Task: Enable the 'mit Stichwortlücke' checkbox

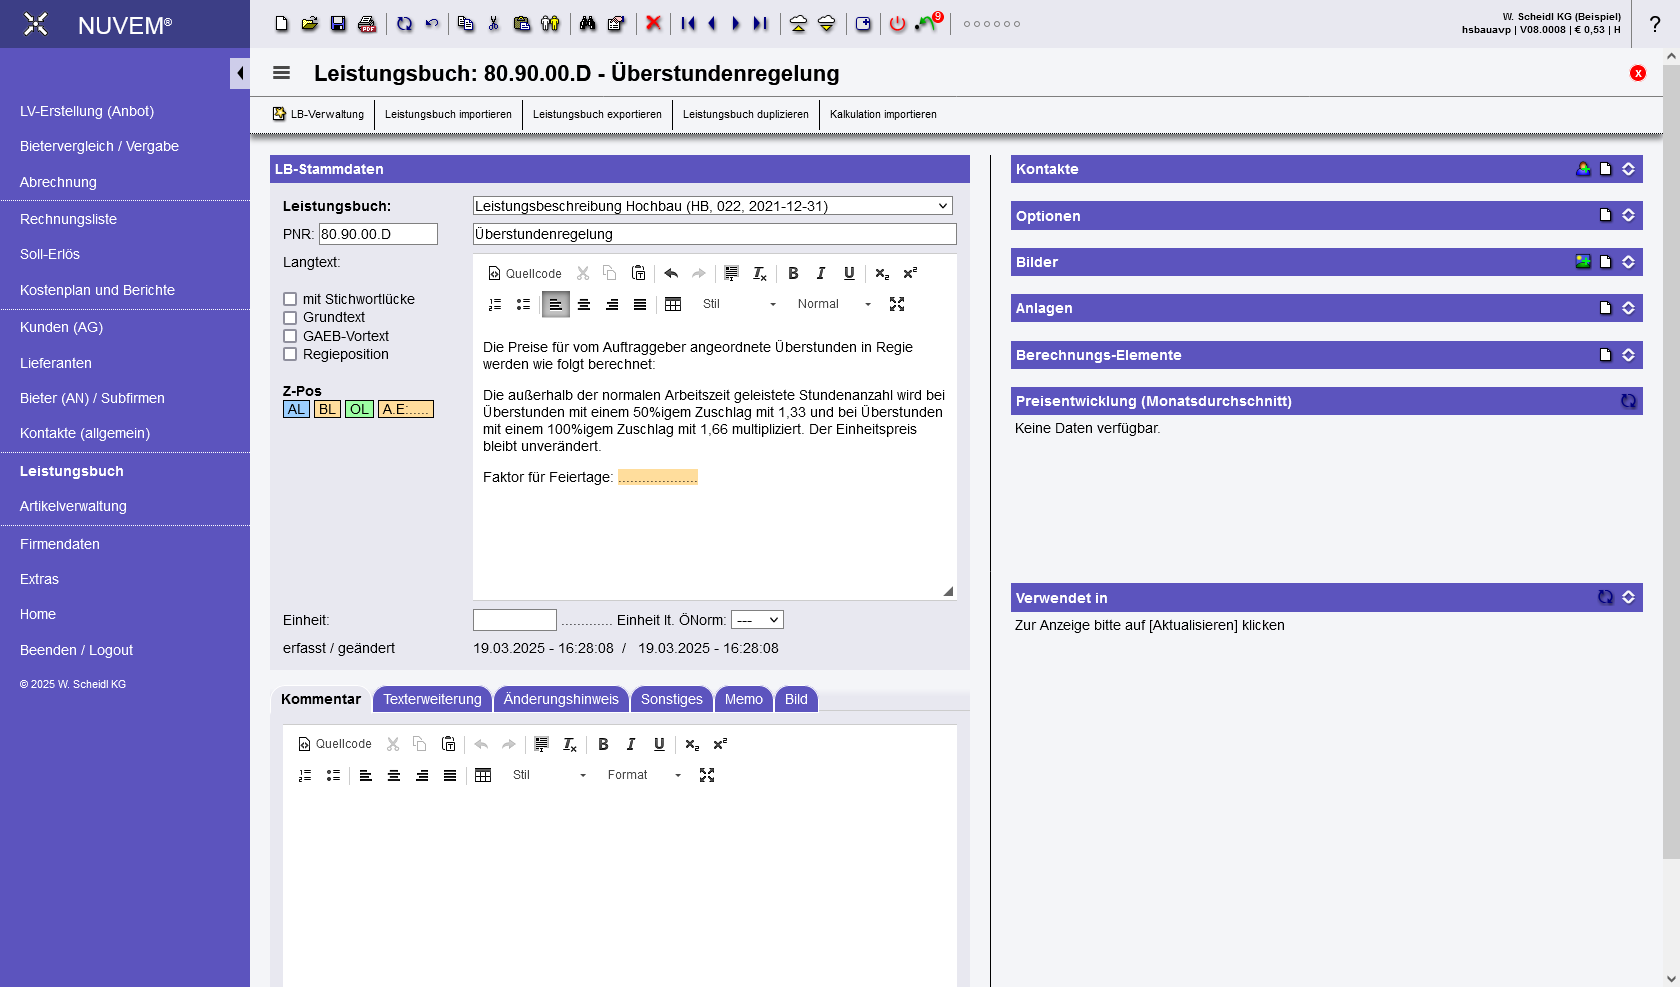Action: coord(290,299)
